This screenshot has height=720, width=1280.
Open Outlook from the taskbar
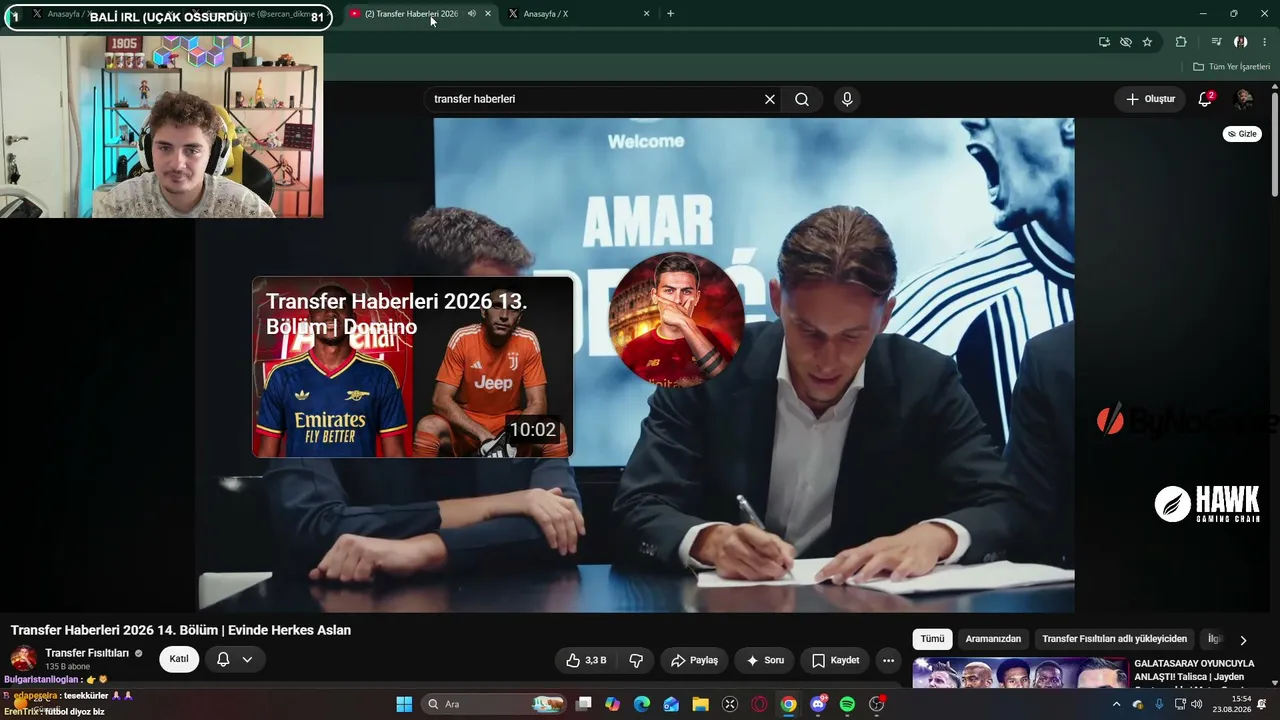(x=671, y=704)
